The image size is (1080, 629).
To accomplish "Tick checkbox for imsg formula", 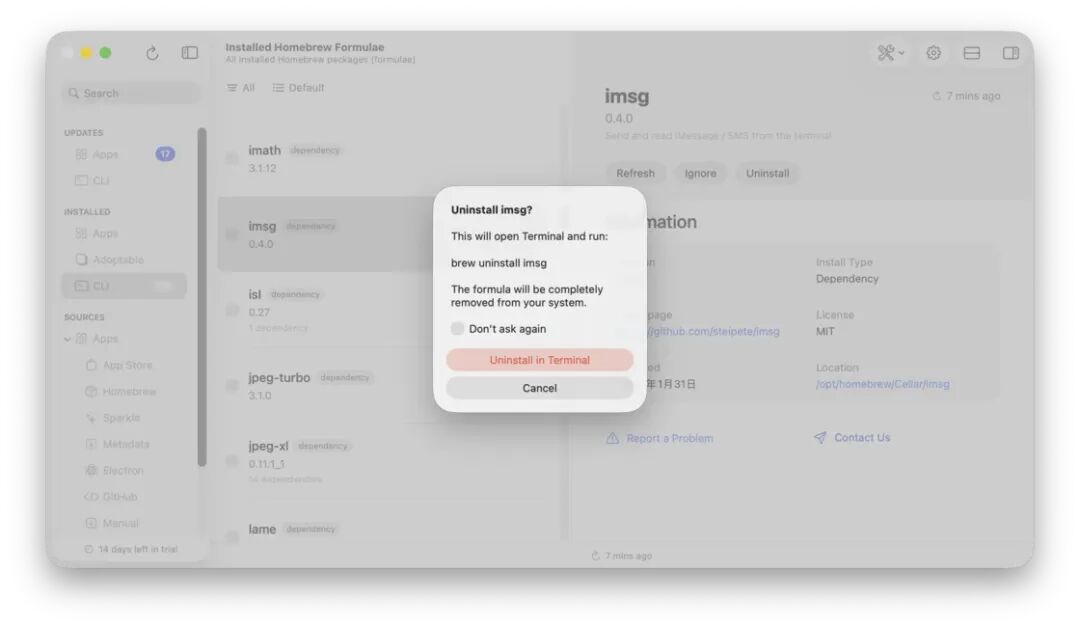I will [x=232, y=234].
